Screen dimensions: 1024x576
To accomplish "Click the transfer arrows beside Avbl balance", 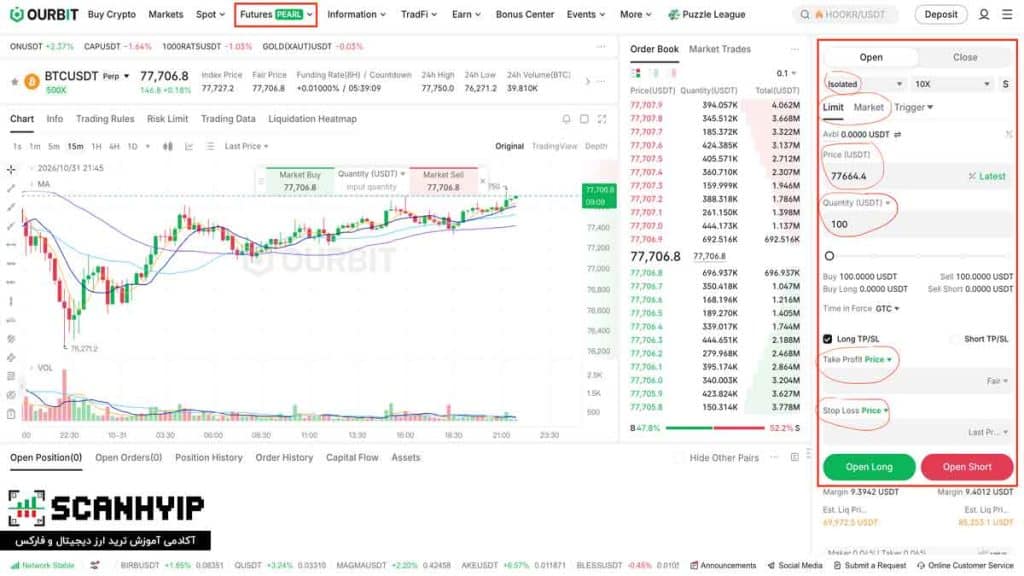I will point(897,135).
